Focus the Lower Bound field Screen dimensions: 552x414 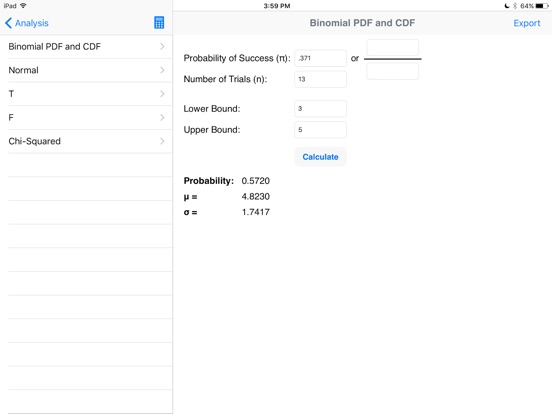(320, 109)
